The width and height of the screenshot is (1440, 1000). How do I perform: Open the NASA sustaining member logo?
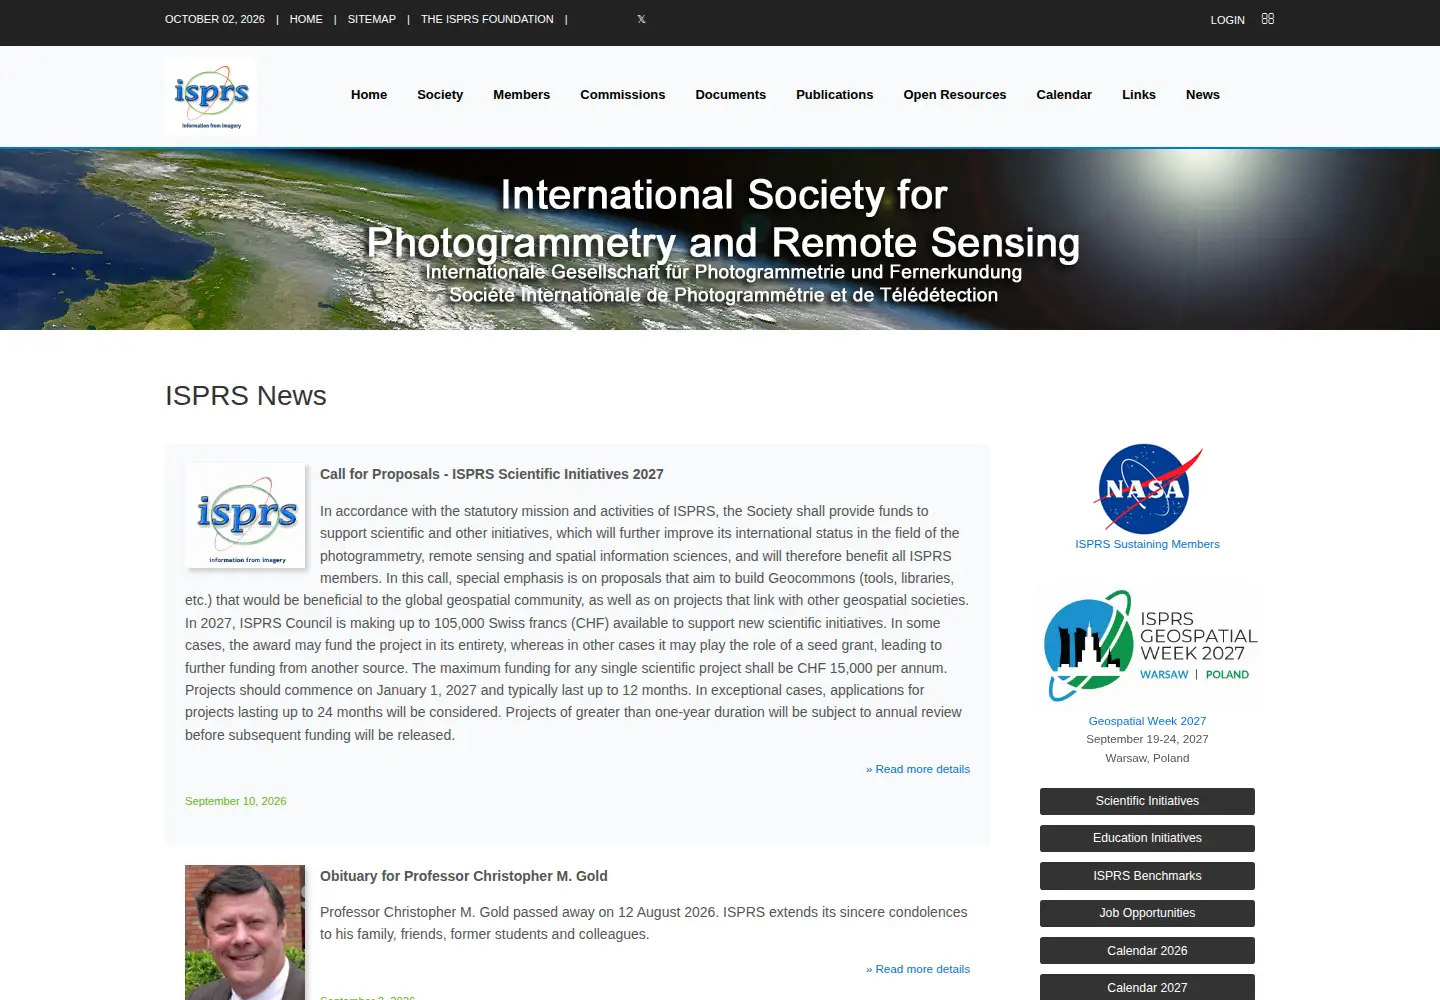pyautogui.click(x=1148, y=489)
